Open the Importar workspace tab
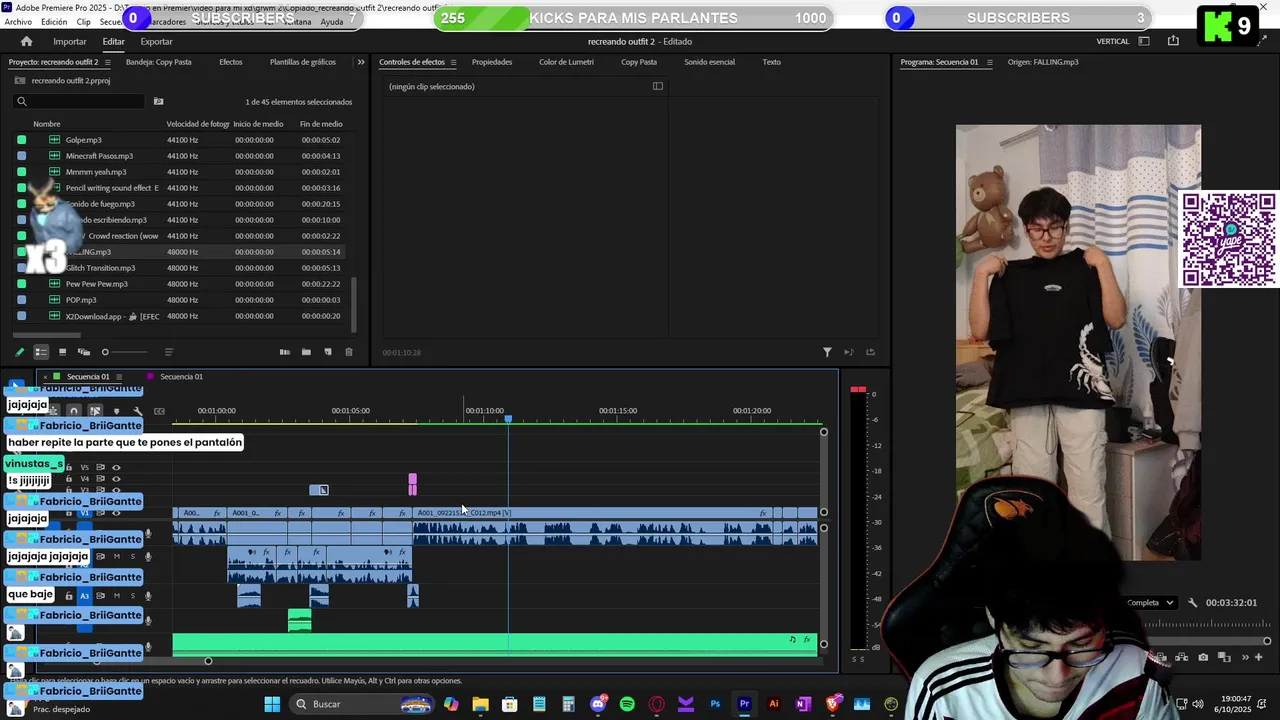The image size is (1280, 720). pyautogui.click(x=70, y=41)
